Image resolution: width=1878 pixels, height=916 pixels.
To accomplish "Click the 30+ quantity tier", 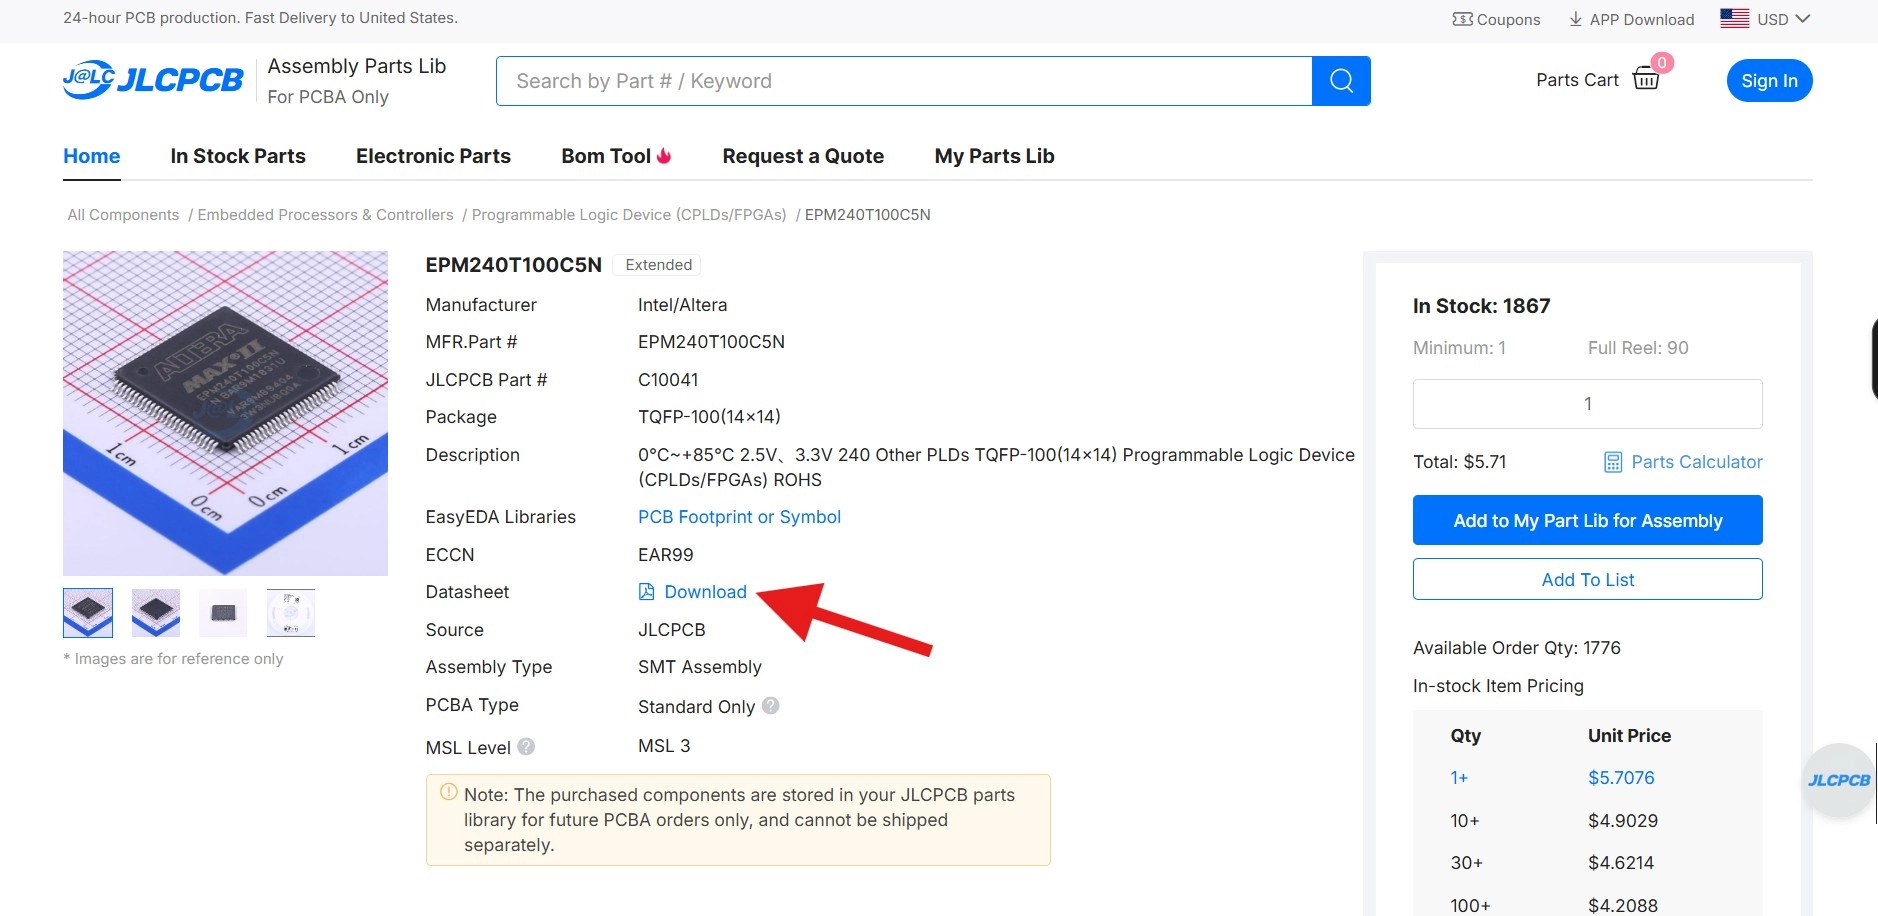I will 1467,863.
